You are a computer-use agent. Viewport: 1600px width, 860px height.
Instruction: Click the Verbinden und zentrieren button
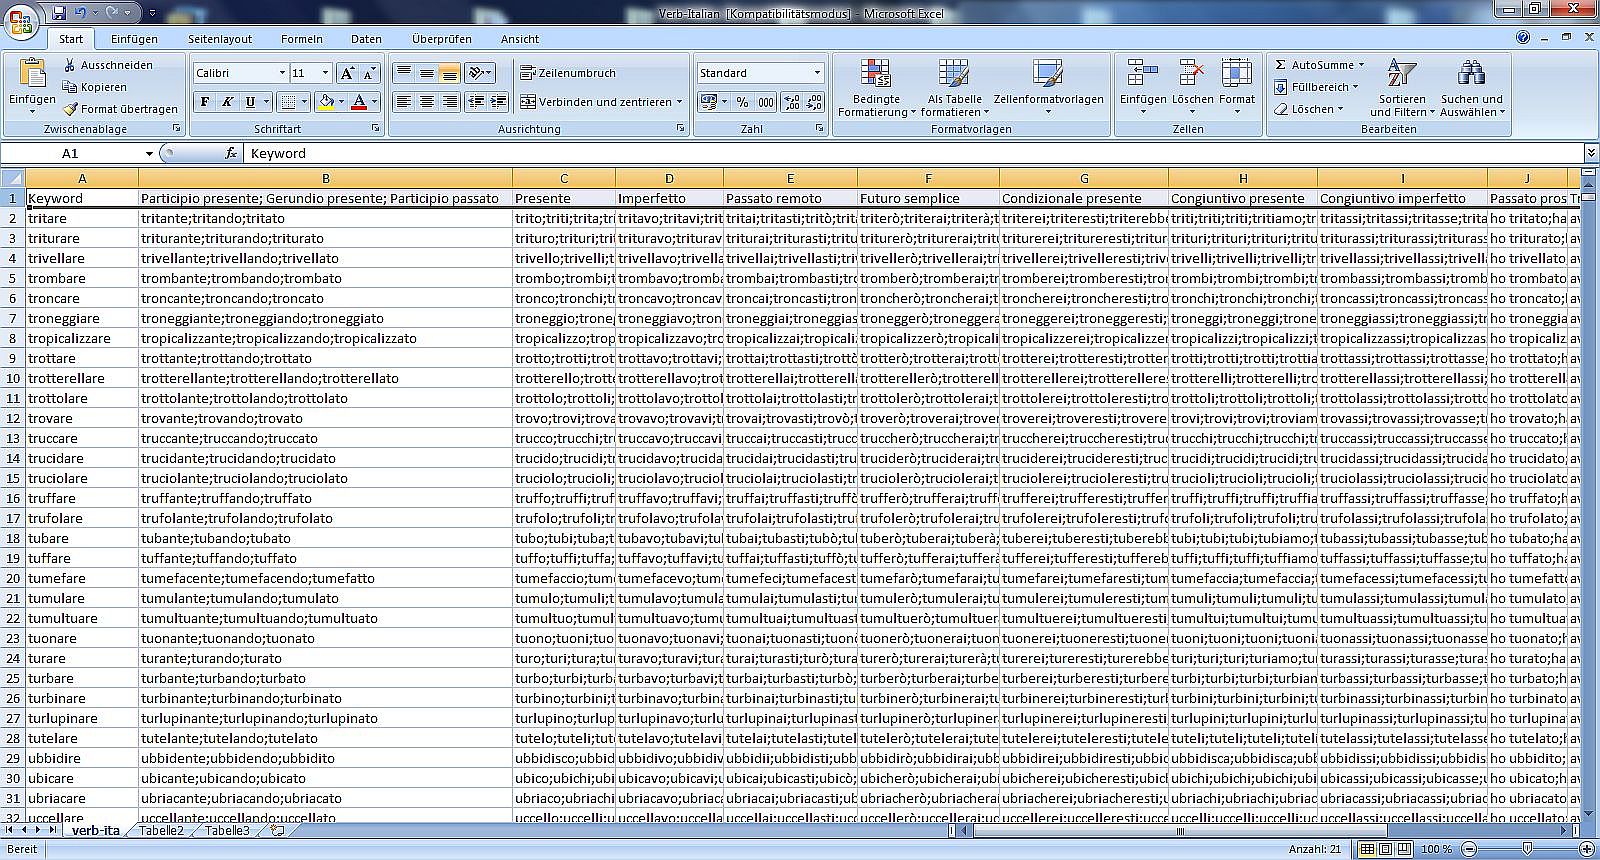600,102
